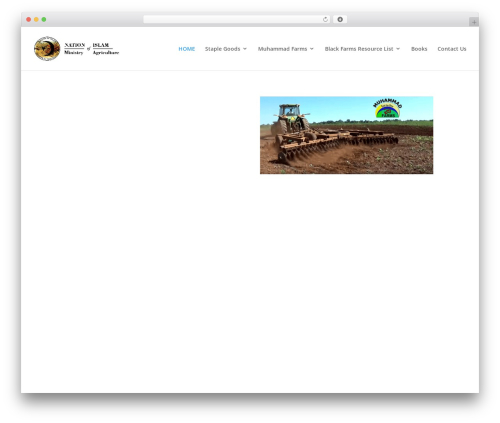Click the Ministry of Agriculture logo text

coord(91,49)
